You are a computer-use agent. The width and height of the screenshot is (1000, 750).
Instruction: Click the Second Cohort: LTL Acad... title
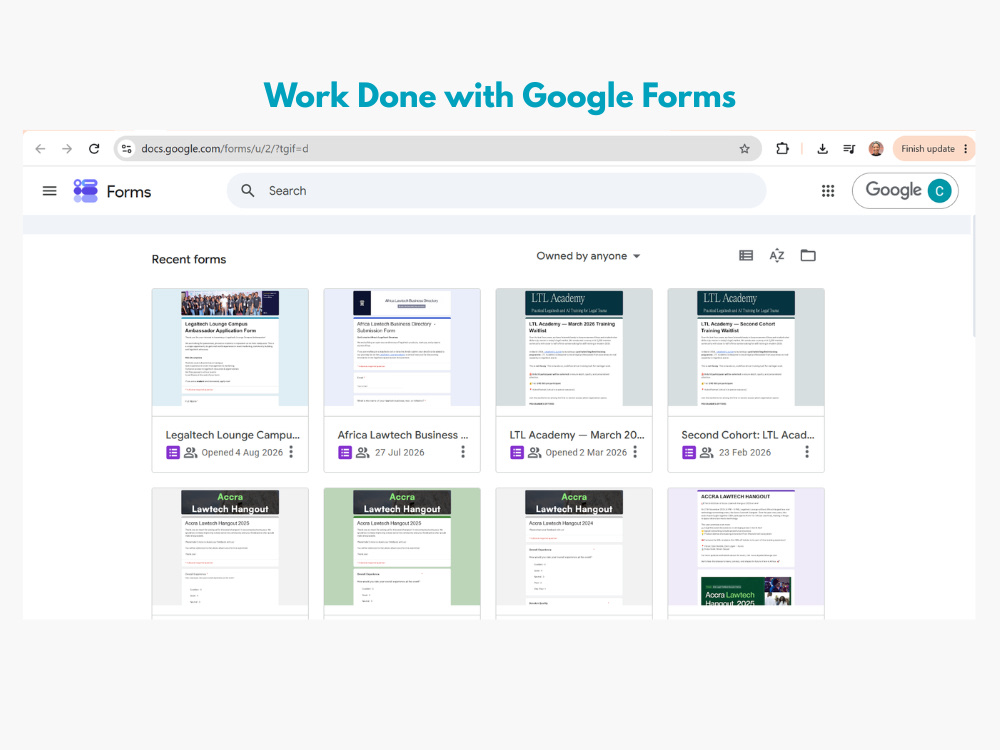(x=747, y=435)
